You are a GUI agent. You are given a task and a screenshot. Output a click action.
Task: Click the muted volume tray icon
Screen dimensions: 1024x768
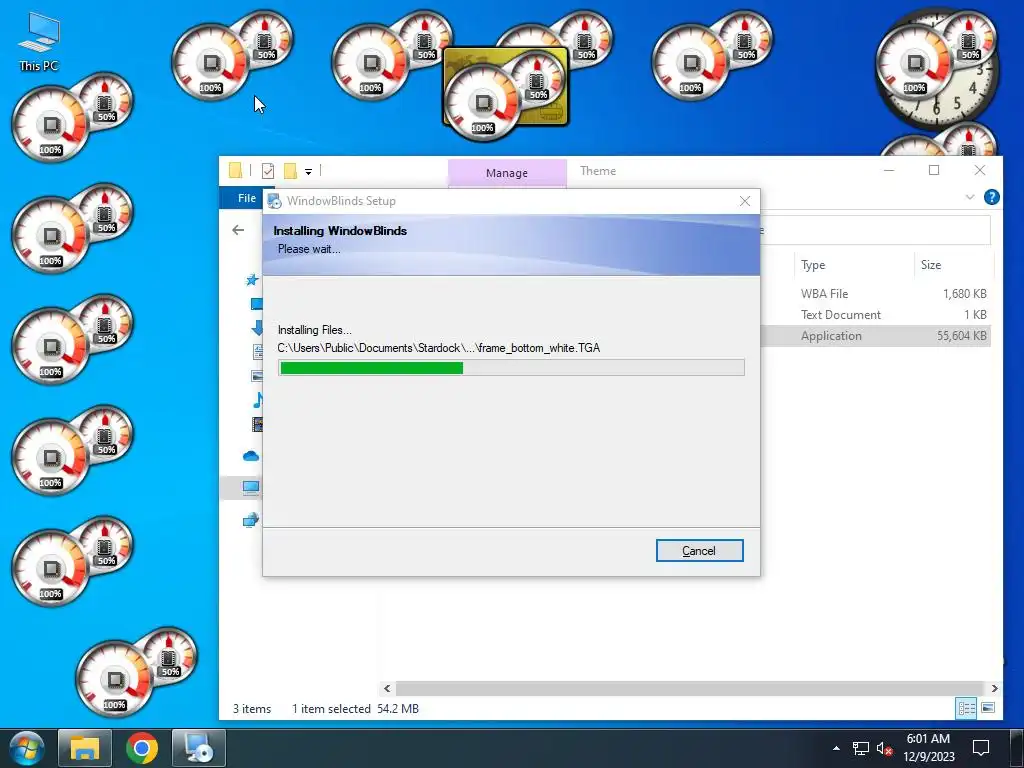(x=884, y=748)
